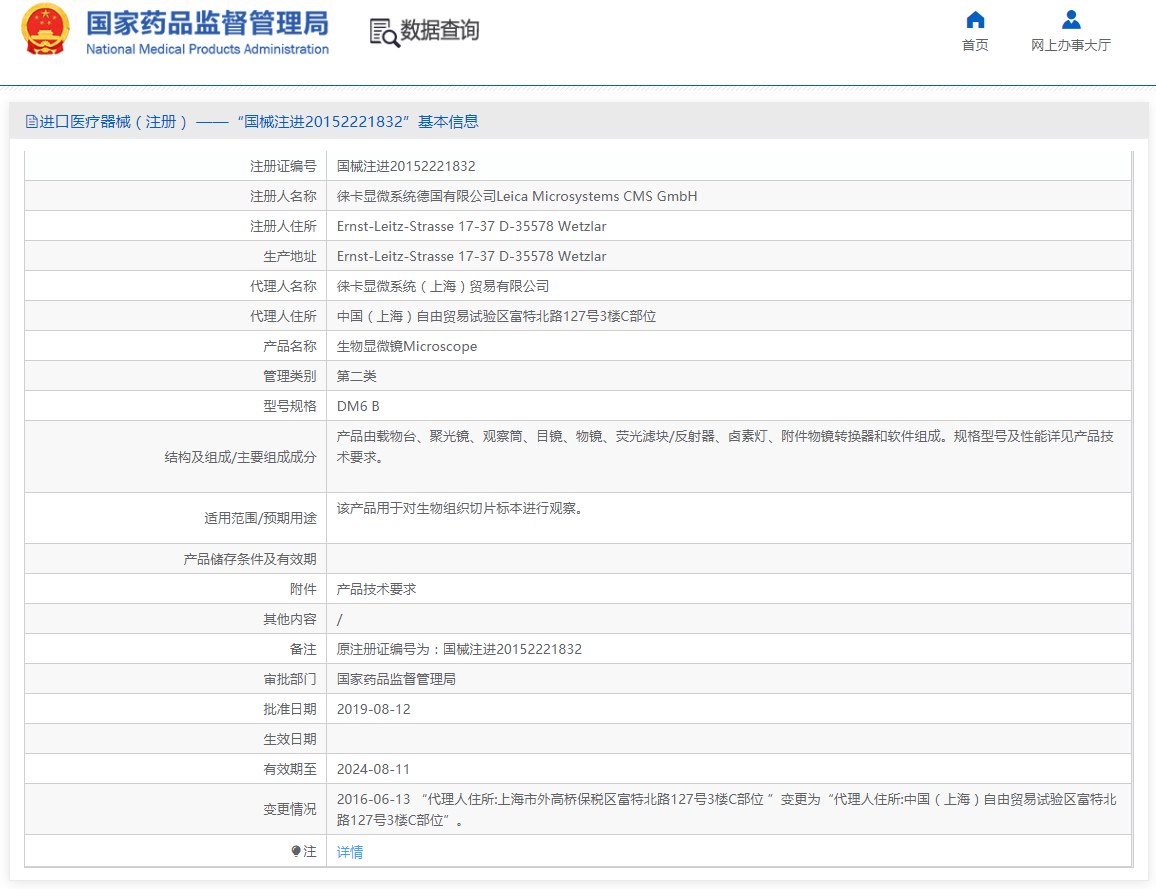Click the approval date 2019-08-12
The image size is (1156, 889).
(x=373, y=709)
